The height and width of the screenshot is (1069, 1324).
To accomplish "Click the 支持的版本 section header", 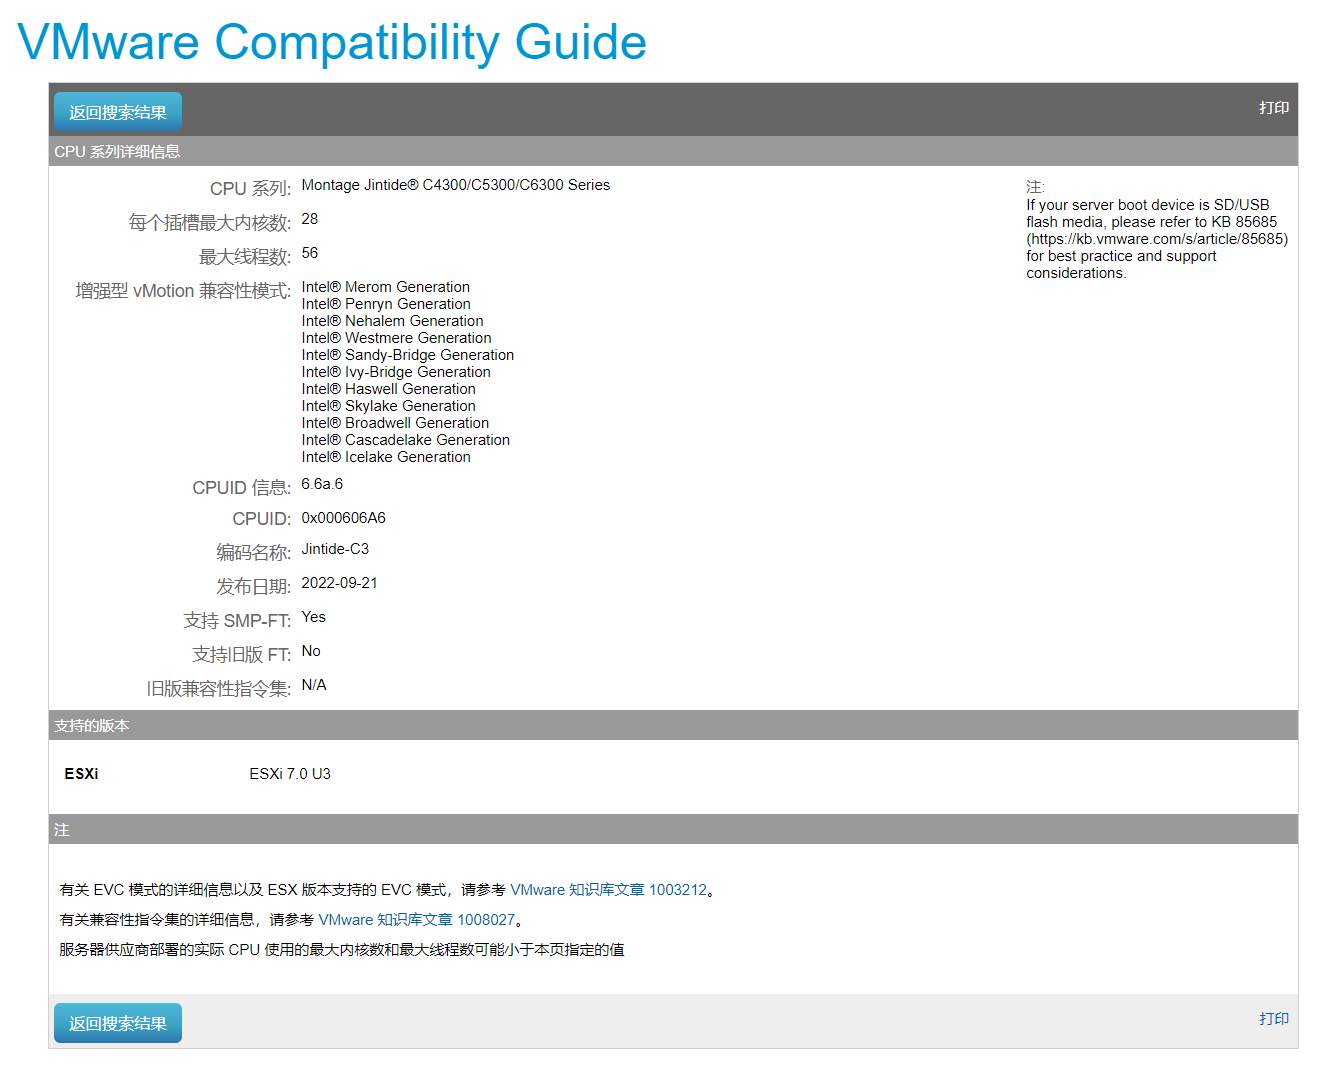I will coord(92,726).
